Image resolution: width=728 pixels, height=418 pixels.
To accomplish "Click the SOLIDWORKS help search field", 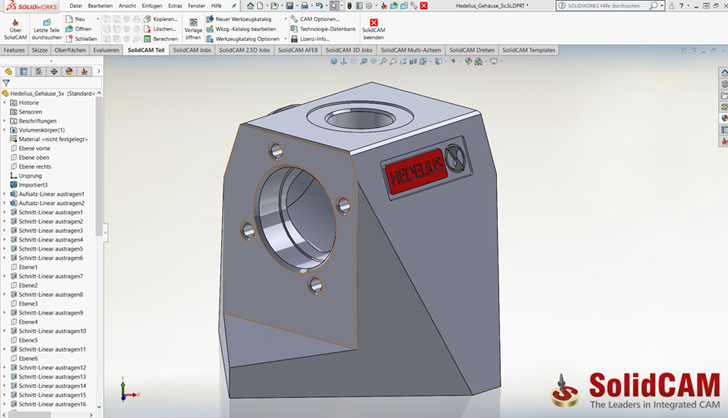I will click(x=606, y=6).
